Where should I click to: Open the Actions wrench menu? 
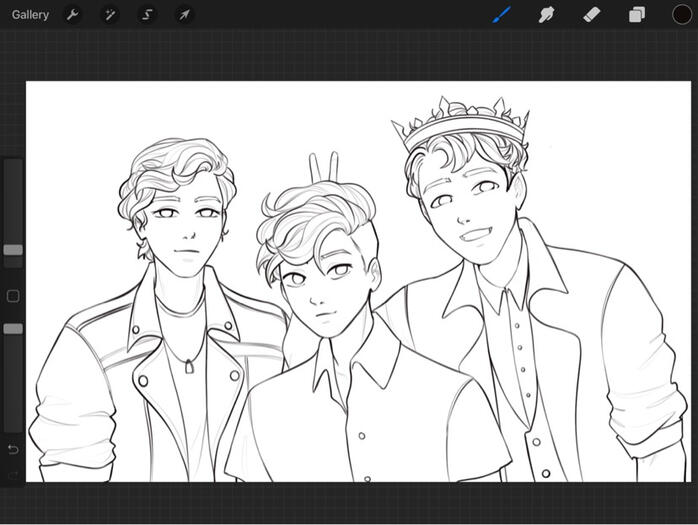pyautogui.click(x=72, y=15)
